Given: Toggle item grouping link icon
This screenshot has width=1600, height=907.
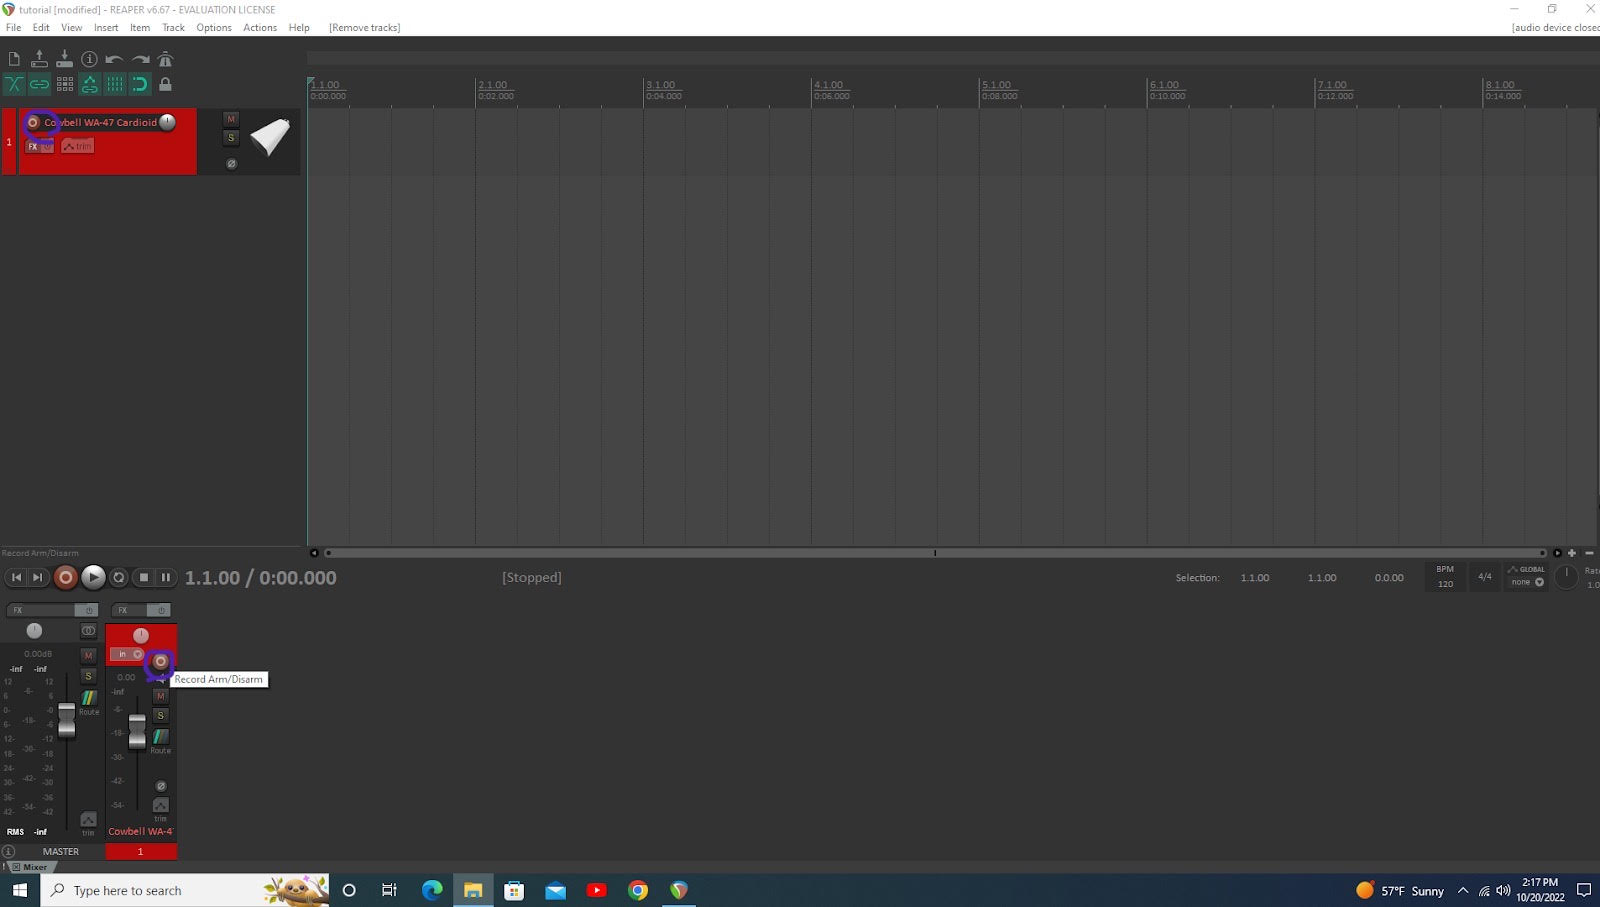Looking at the screenshot, I should [x=39, y=84].
